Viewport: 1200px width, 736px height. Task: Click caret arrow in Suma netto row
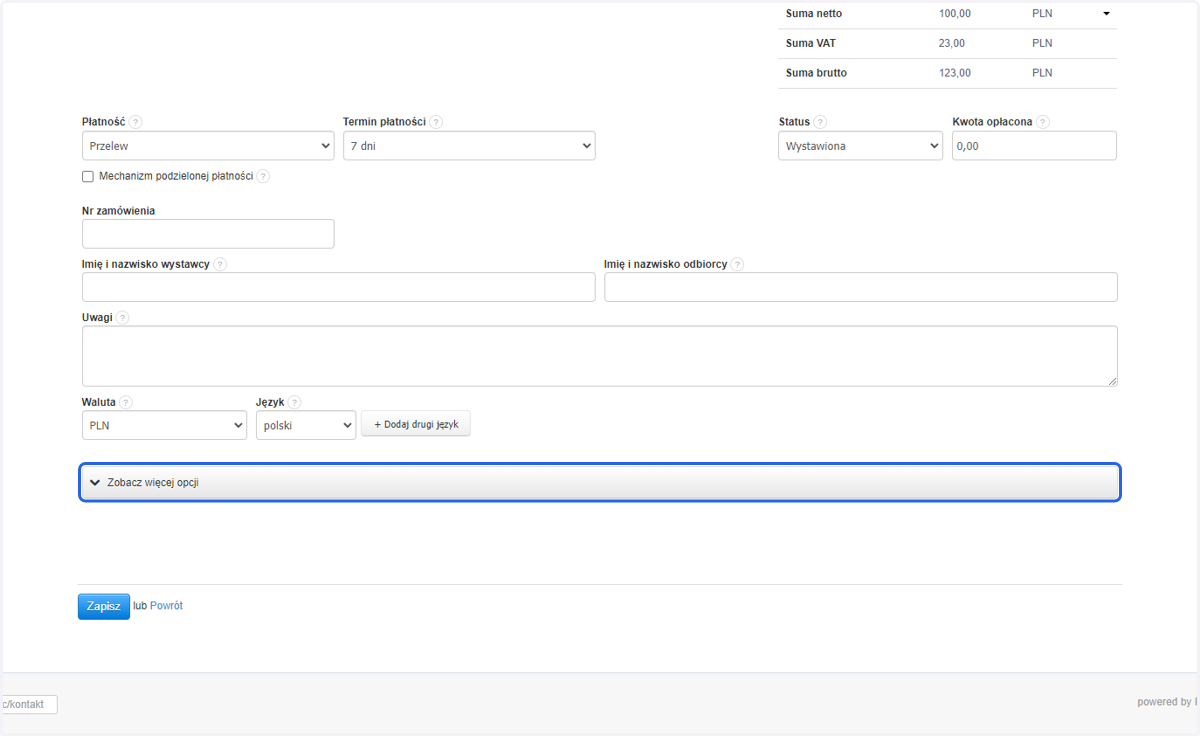(x=1106, y=14)
